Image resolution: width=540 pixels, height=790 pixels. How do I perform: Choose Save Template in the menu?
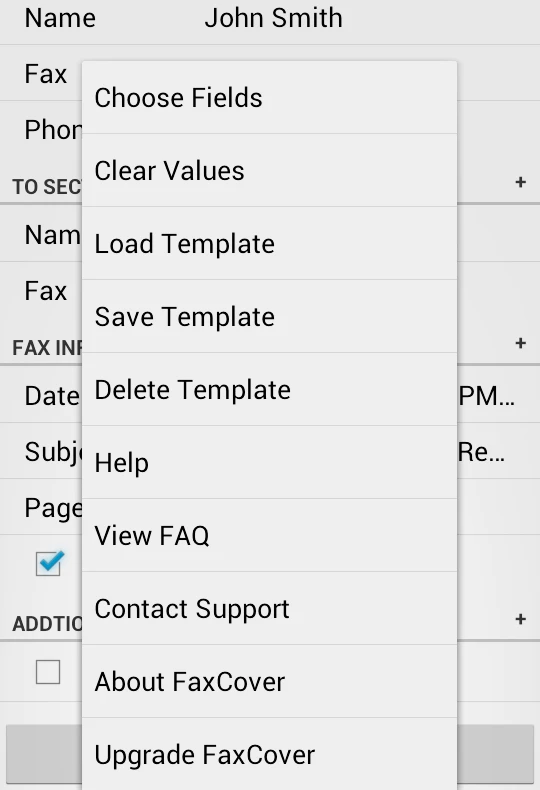coord(269,316)
